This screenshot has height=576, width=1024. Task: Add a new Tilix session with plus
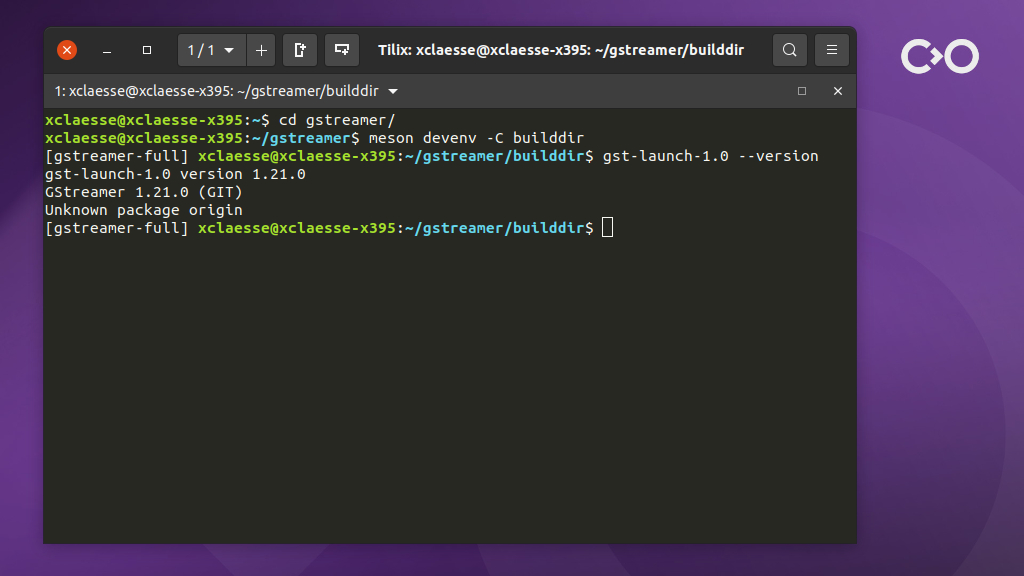tap(261, 50)
